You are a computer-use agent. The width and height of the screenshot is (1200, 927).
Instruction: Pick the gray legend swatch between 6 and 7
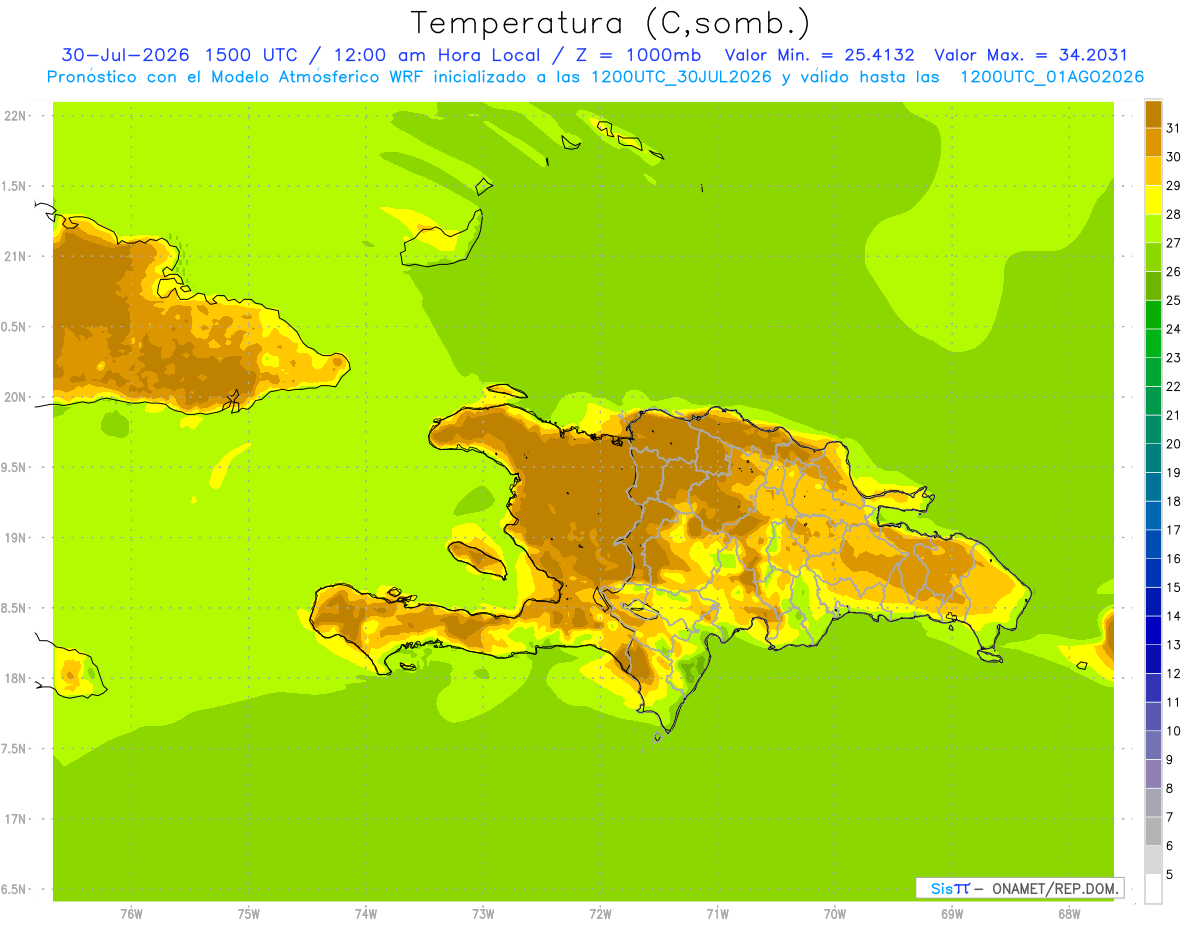pyautogui.click(x=1153, y=831)
